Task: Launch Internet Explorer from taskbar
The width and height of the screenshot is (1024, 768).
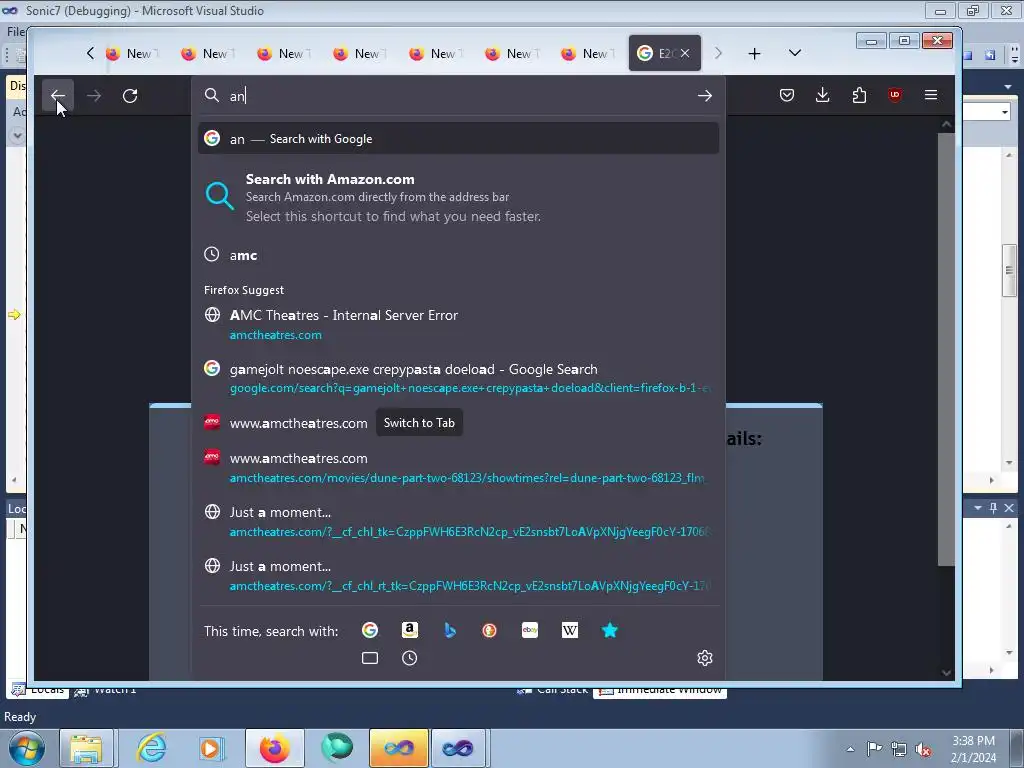Action: point(152,748)
